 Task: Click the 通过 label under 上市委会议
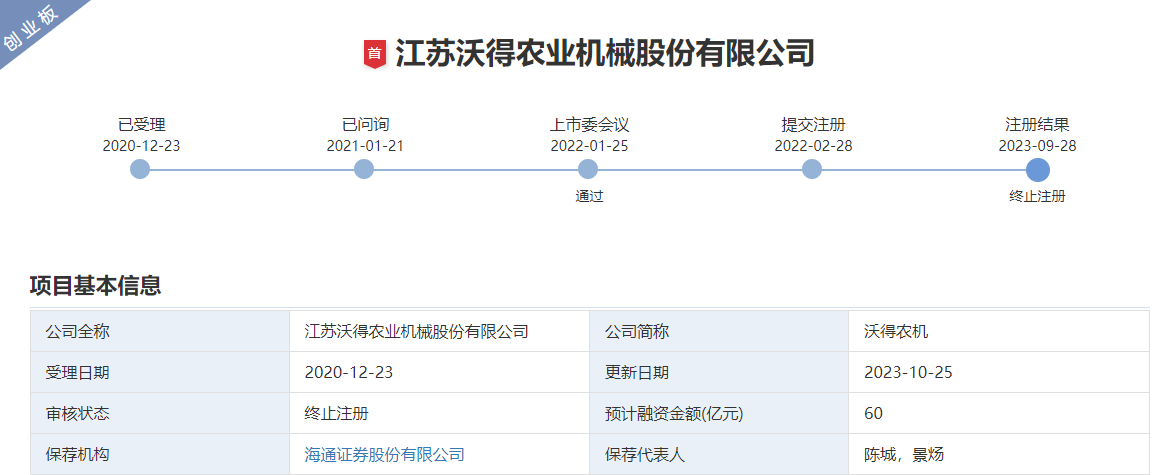[x=589, y=196]
